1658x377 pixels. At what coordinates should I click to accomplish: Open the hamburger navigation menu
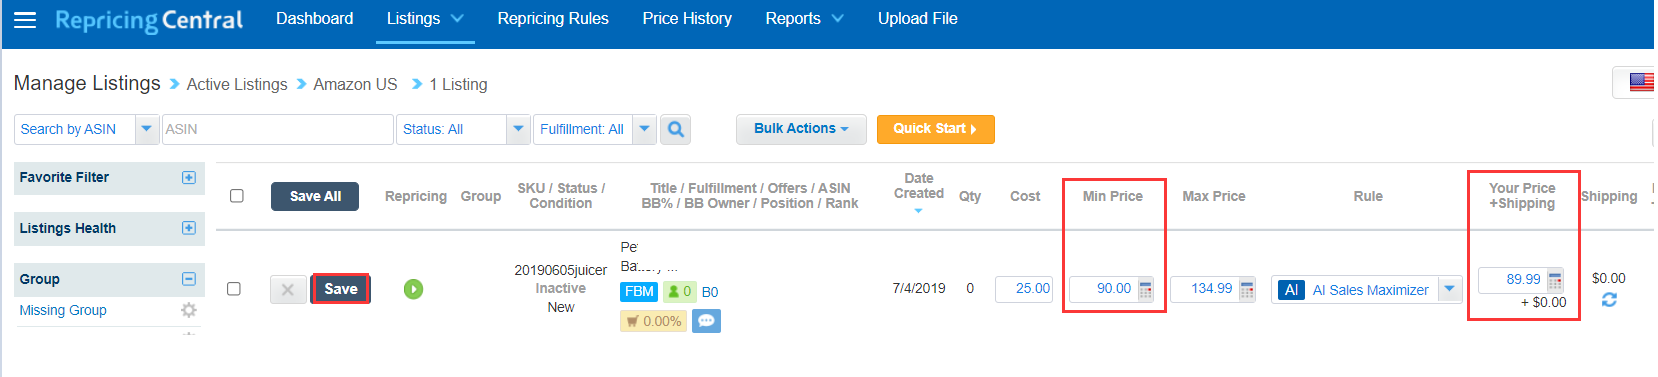click(25, 20)
